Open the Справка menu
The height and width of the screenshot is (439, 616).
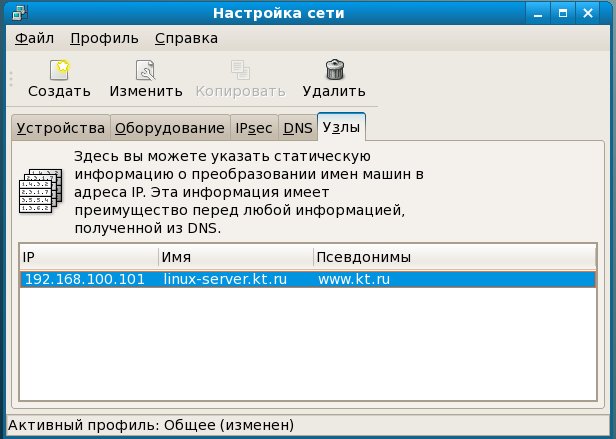(x=186, y=39)
